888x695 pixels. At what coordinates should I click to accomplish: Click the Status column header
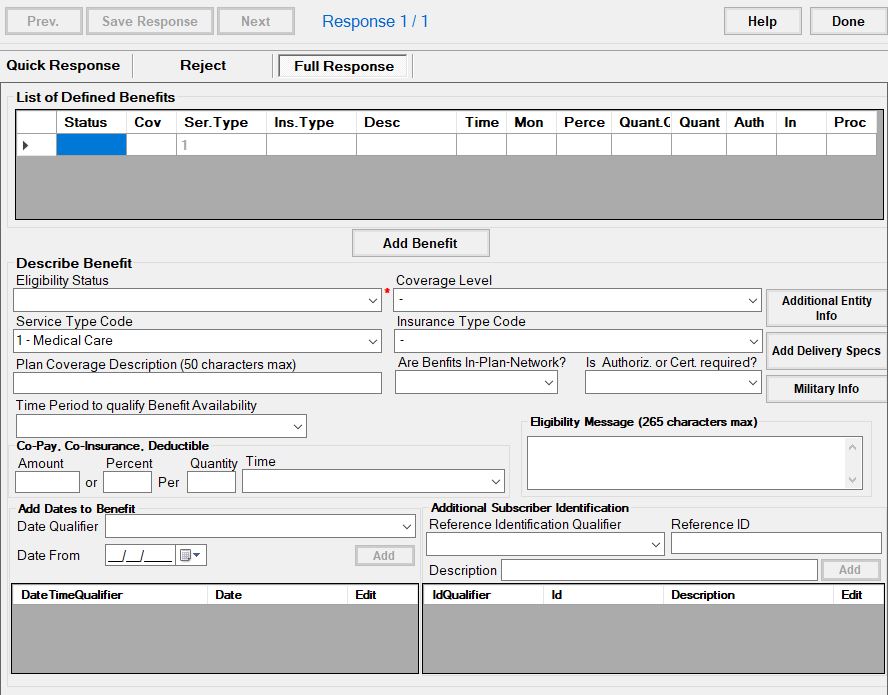[x=91, y=122]
